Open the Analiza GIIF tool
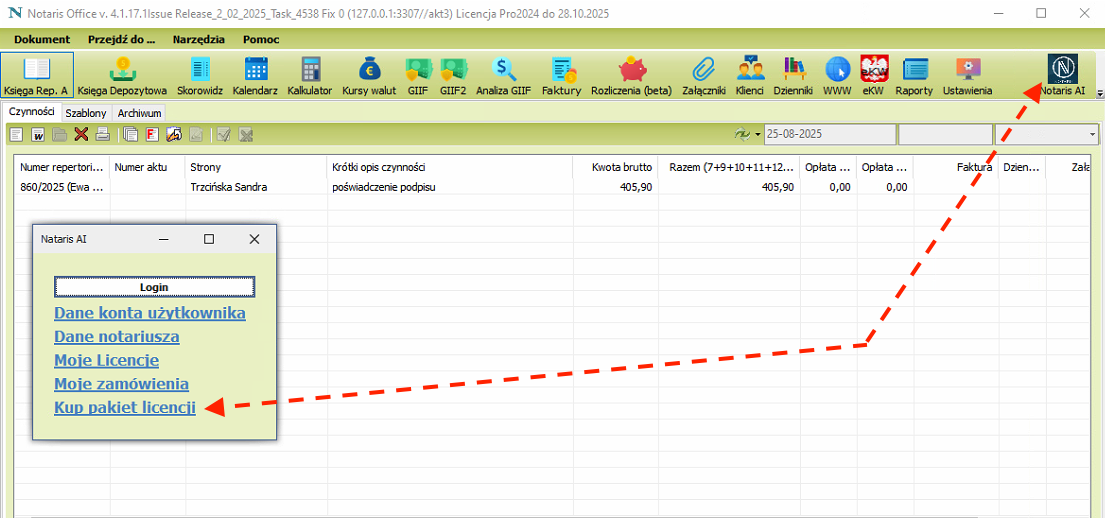 pyautogui.click(x=503, y=76)
